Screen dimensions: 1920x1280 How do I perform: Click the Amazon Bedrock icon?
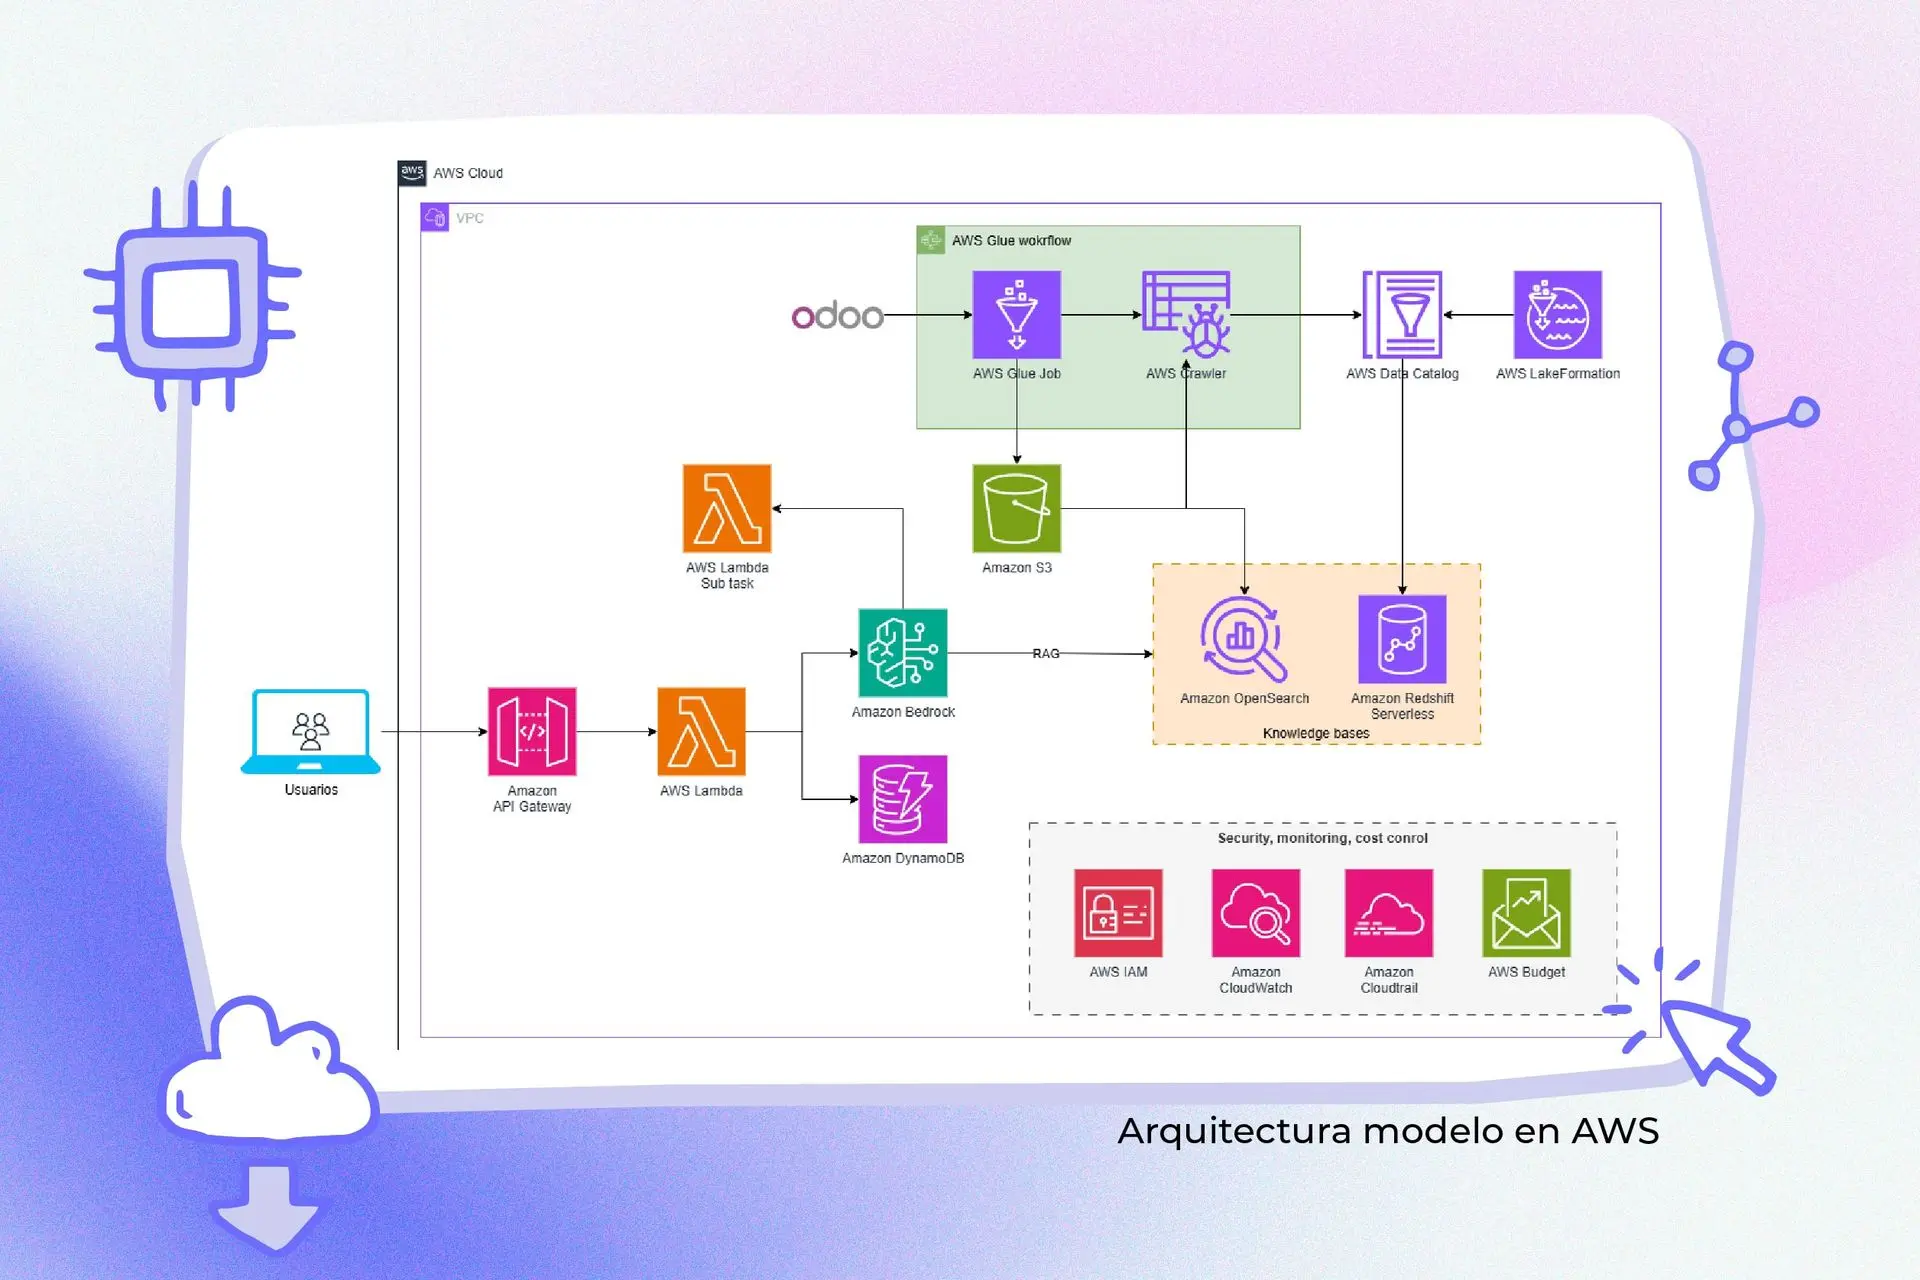[x=903, y=653]
